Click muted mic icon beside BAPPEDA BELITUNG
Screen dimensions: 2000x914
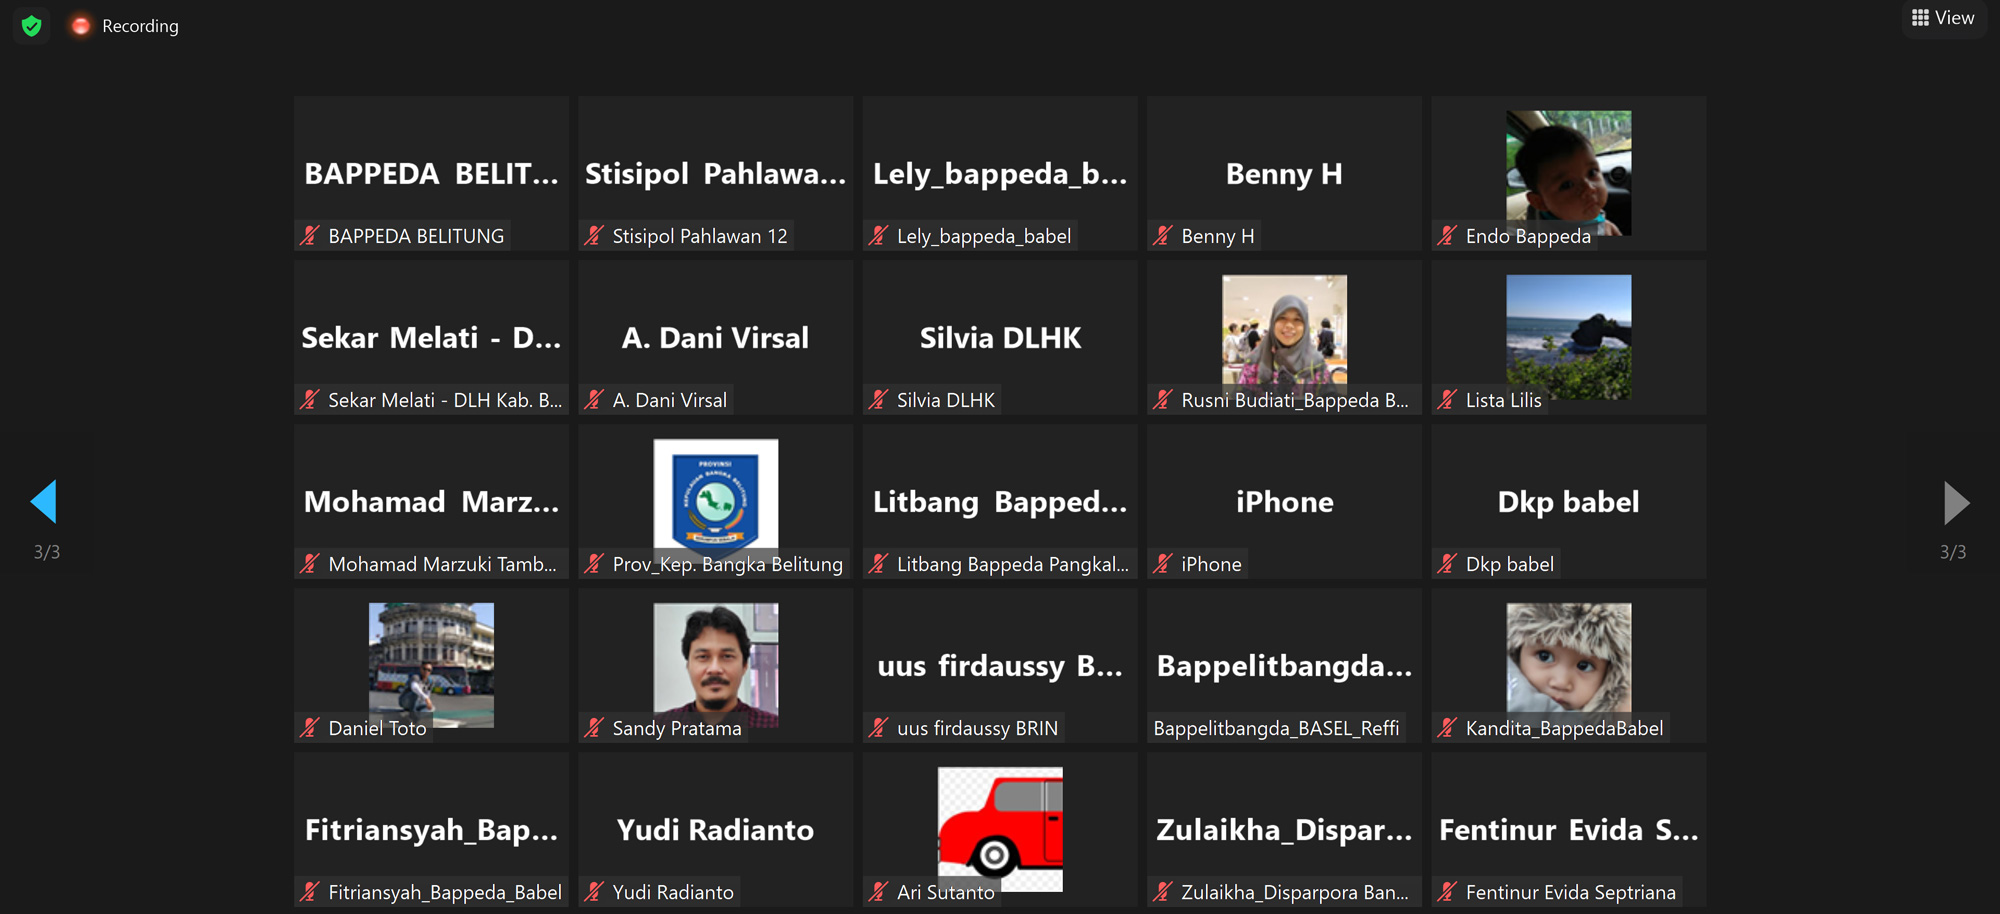[310, 236]
